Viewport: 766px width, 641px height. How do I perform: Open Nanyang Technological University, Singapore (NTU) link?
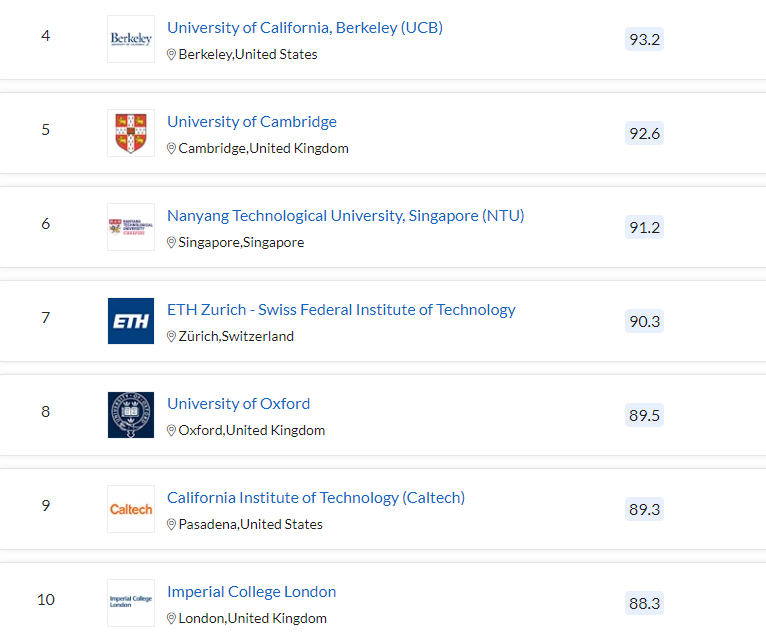click(x=345, y=216)
